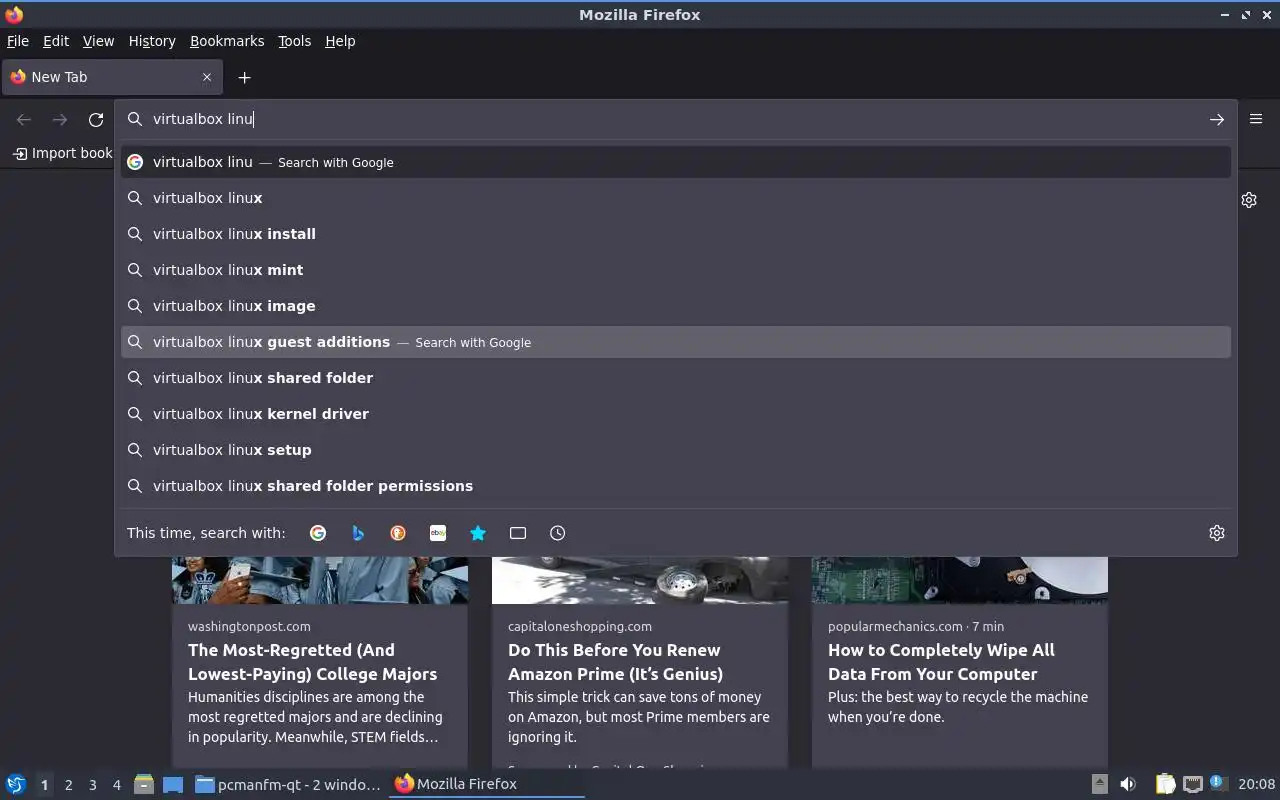Click the show desktop icon in taskbar
Screen dimensions: 1280x800
point(173,784)
